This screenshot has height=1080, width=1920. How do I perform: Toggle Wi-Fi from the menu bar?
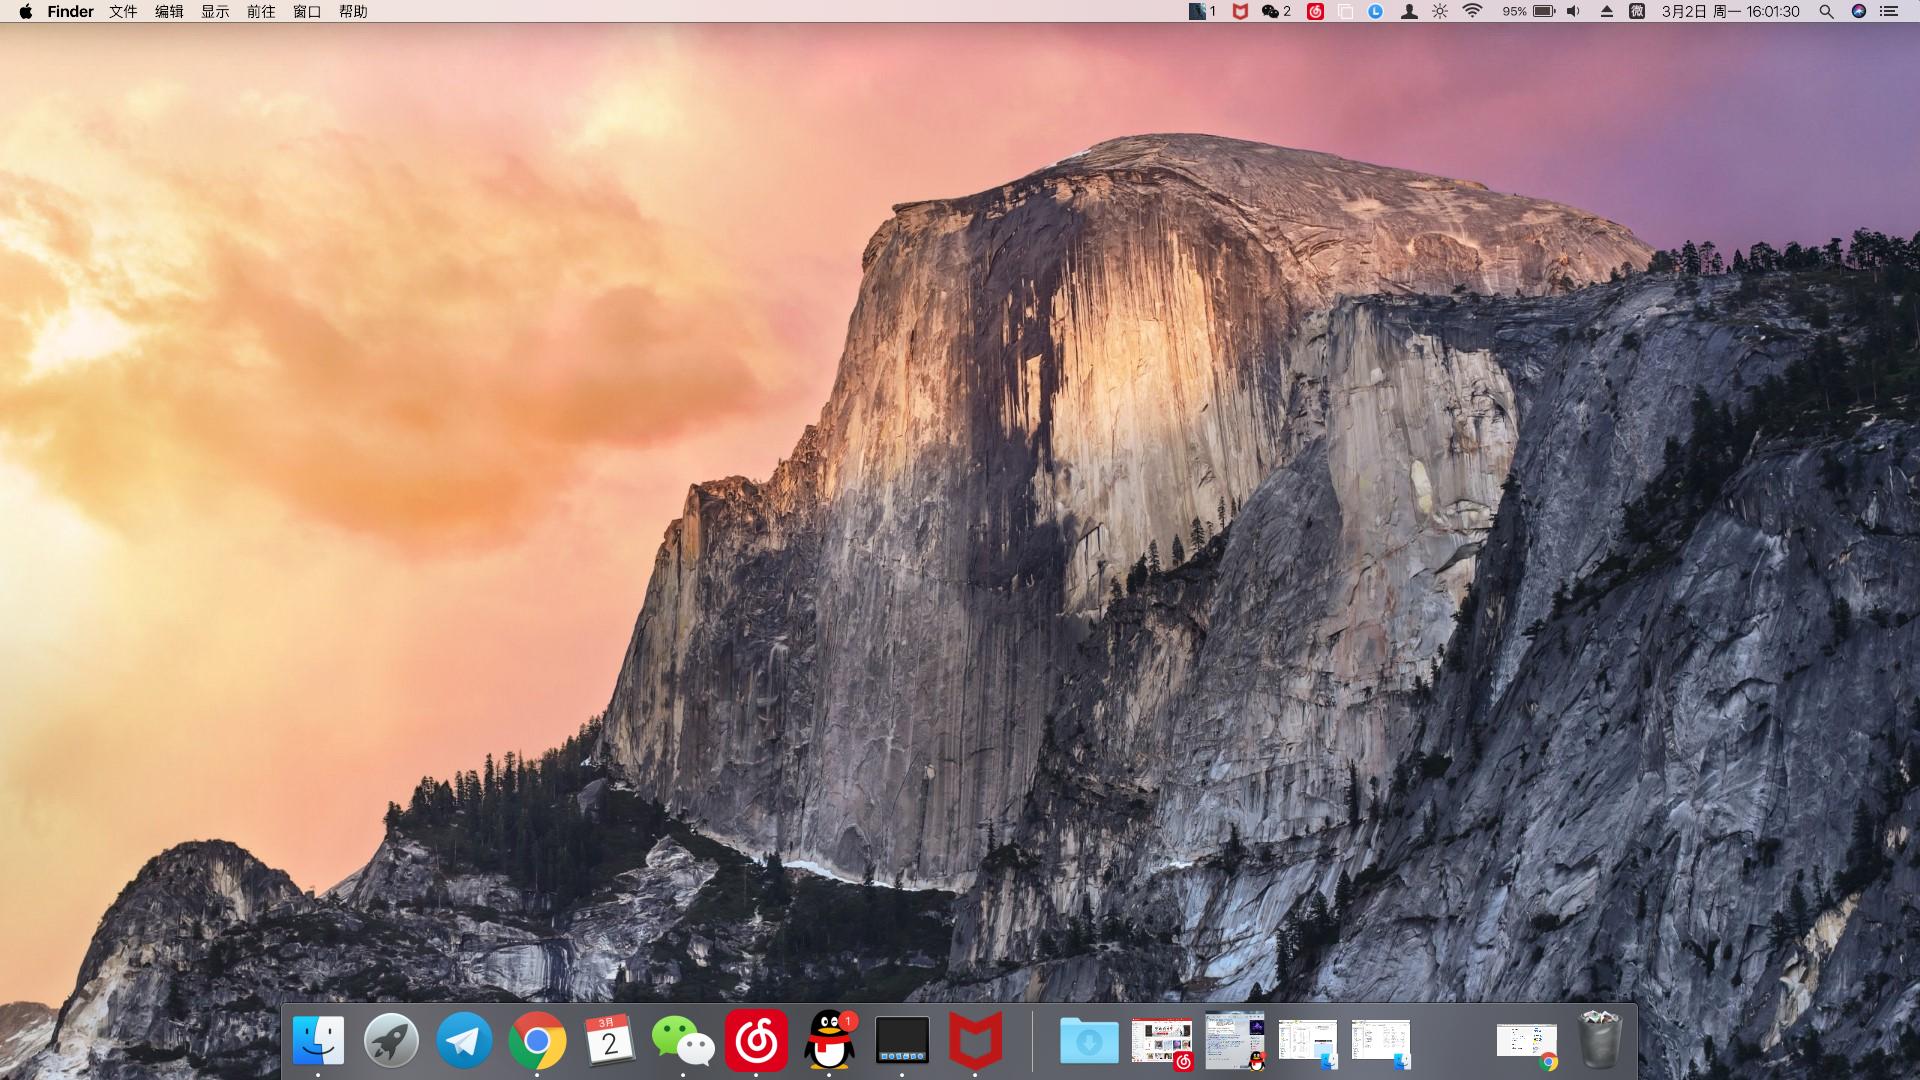click(x=1470, y=12)
